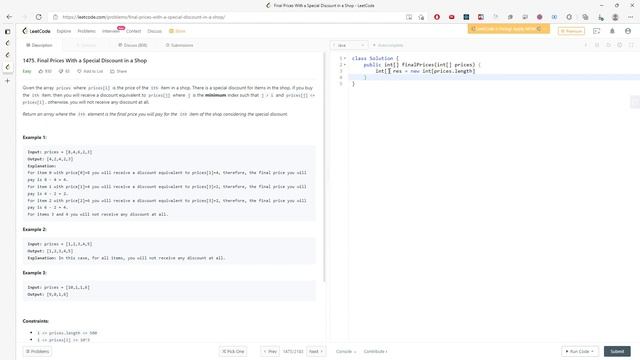Click Add to List
Screen dimensions: 640x360
click(x=90, y=71)
